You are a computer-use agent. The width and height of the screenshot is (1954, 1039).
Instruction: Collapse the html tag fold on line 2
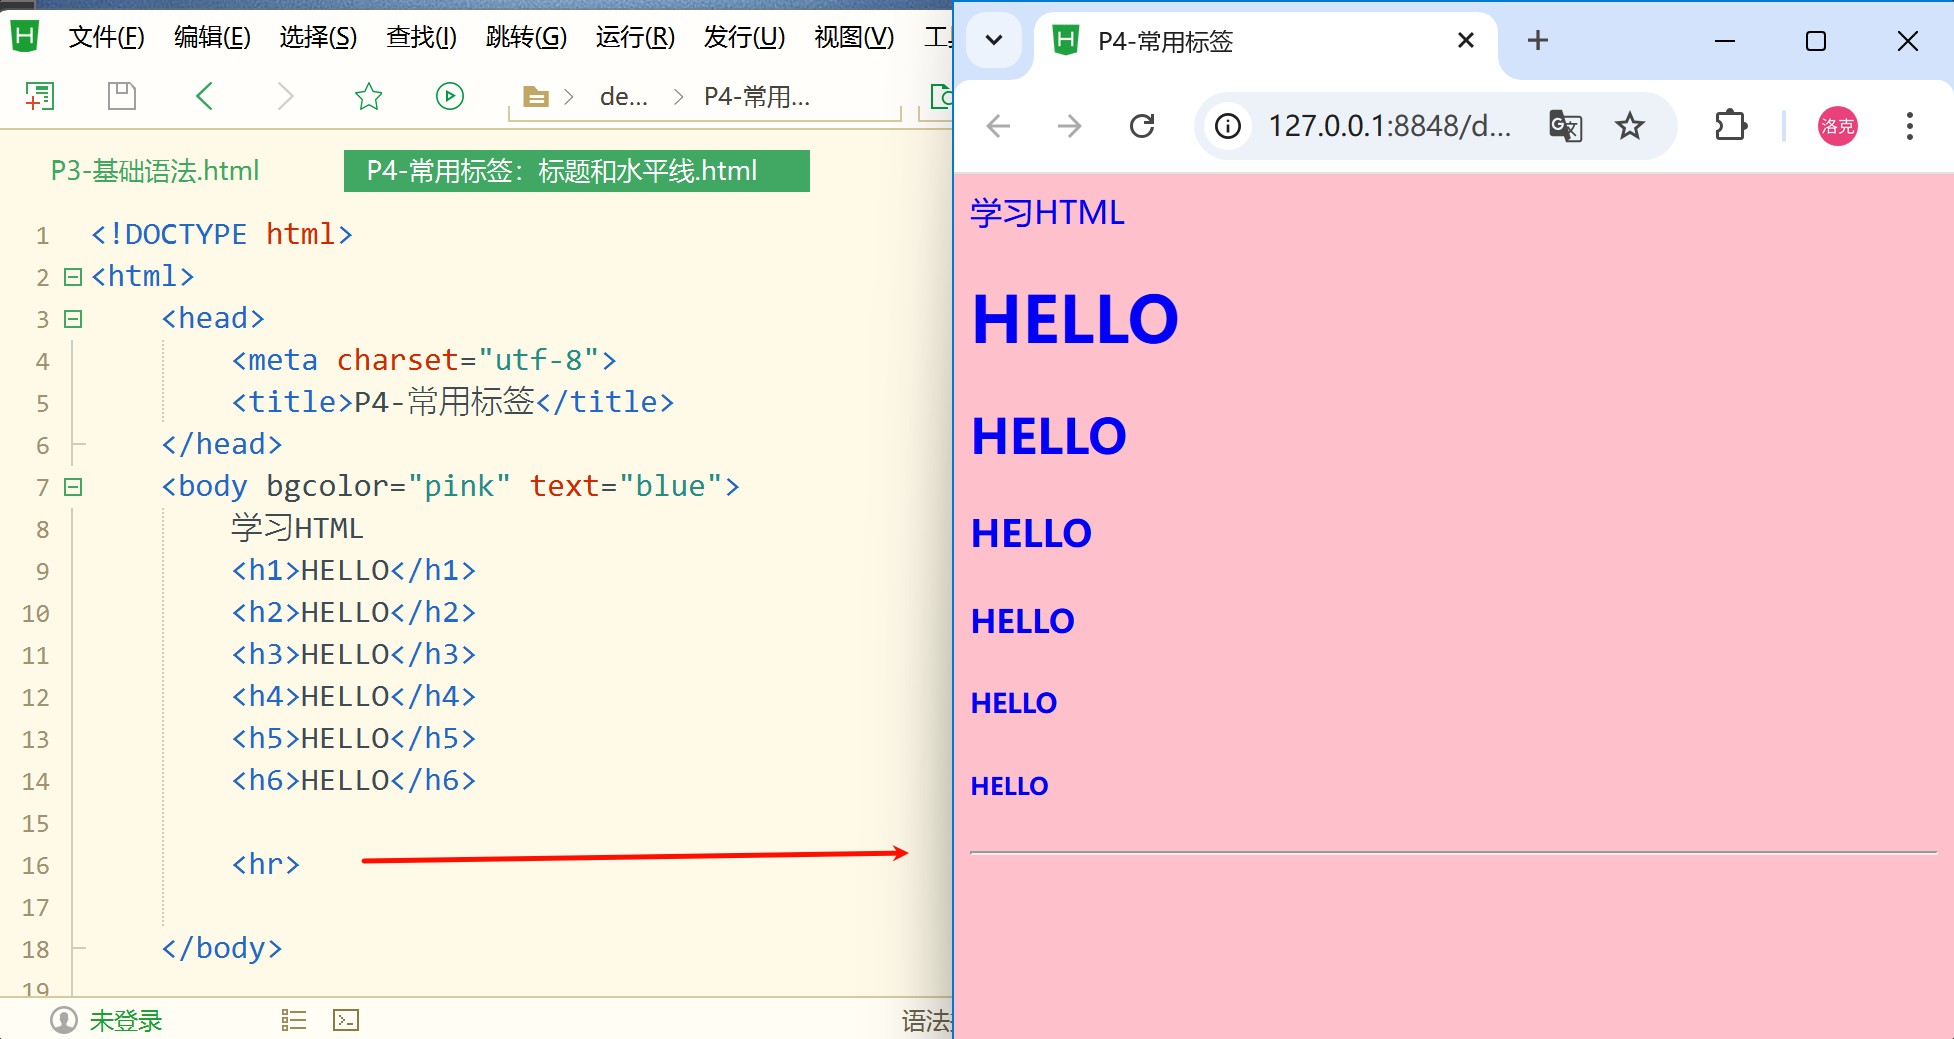click(73, 277)
